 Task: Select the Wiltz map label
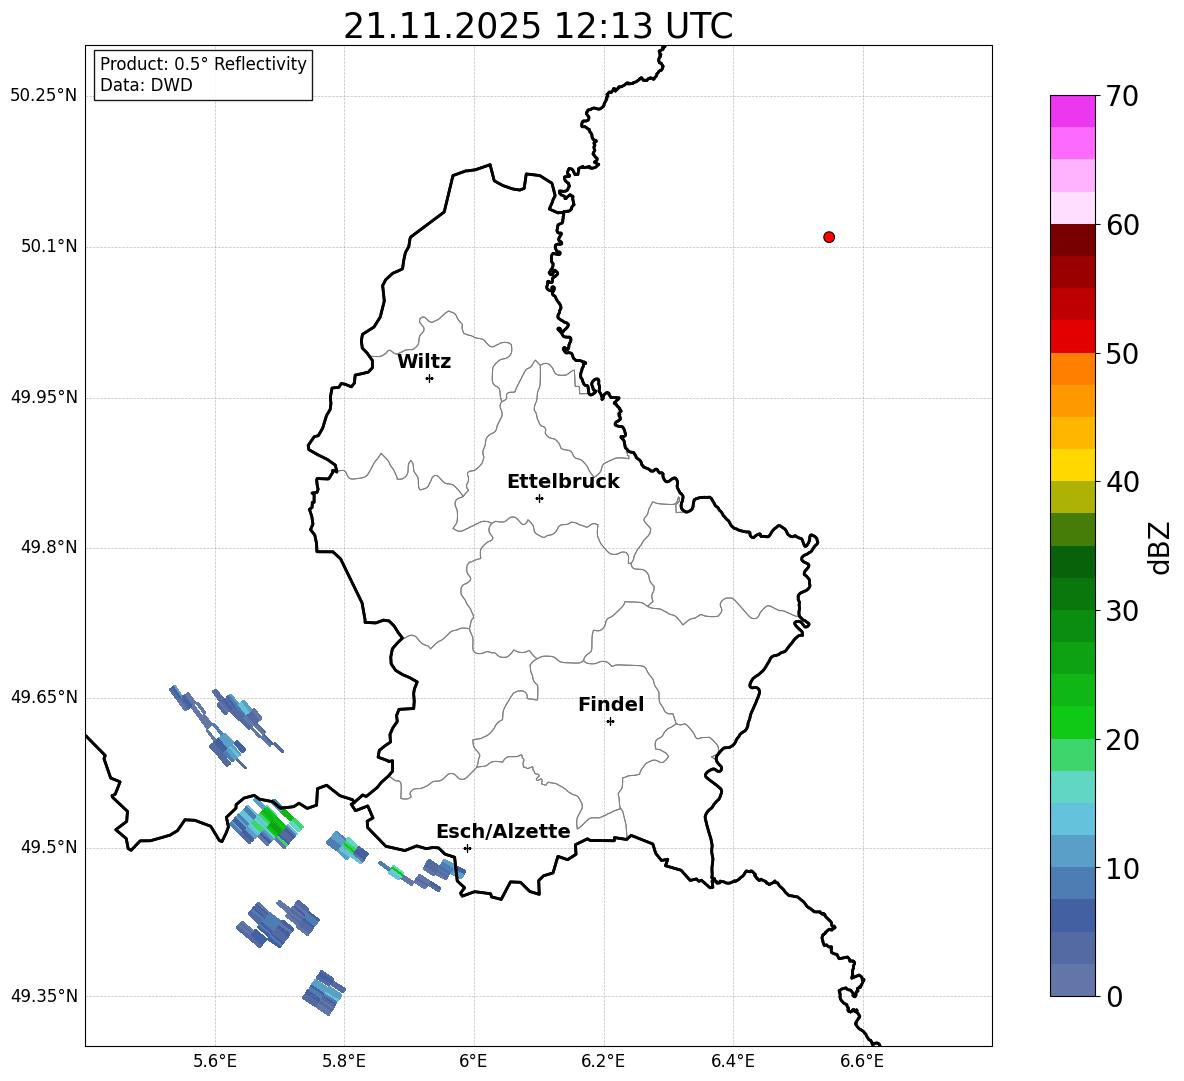coord(424,362)
